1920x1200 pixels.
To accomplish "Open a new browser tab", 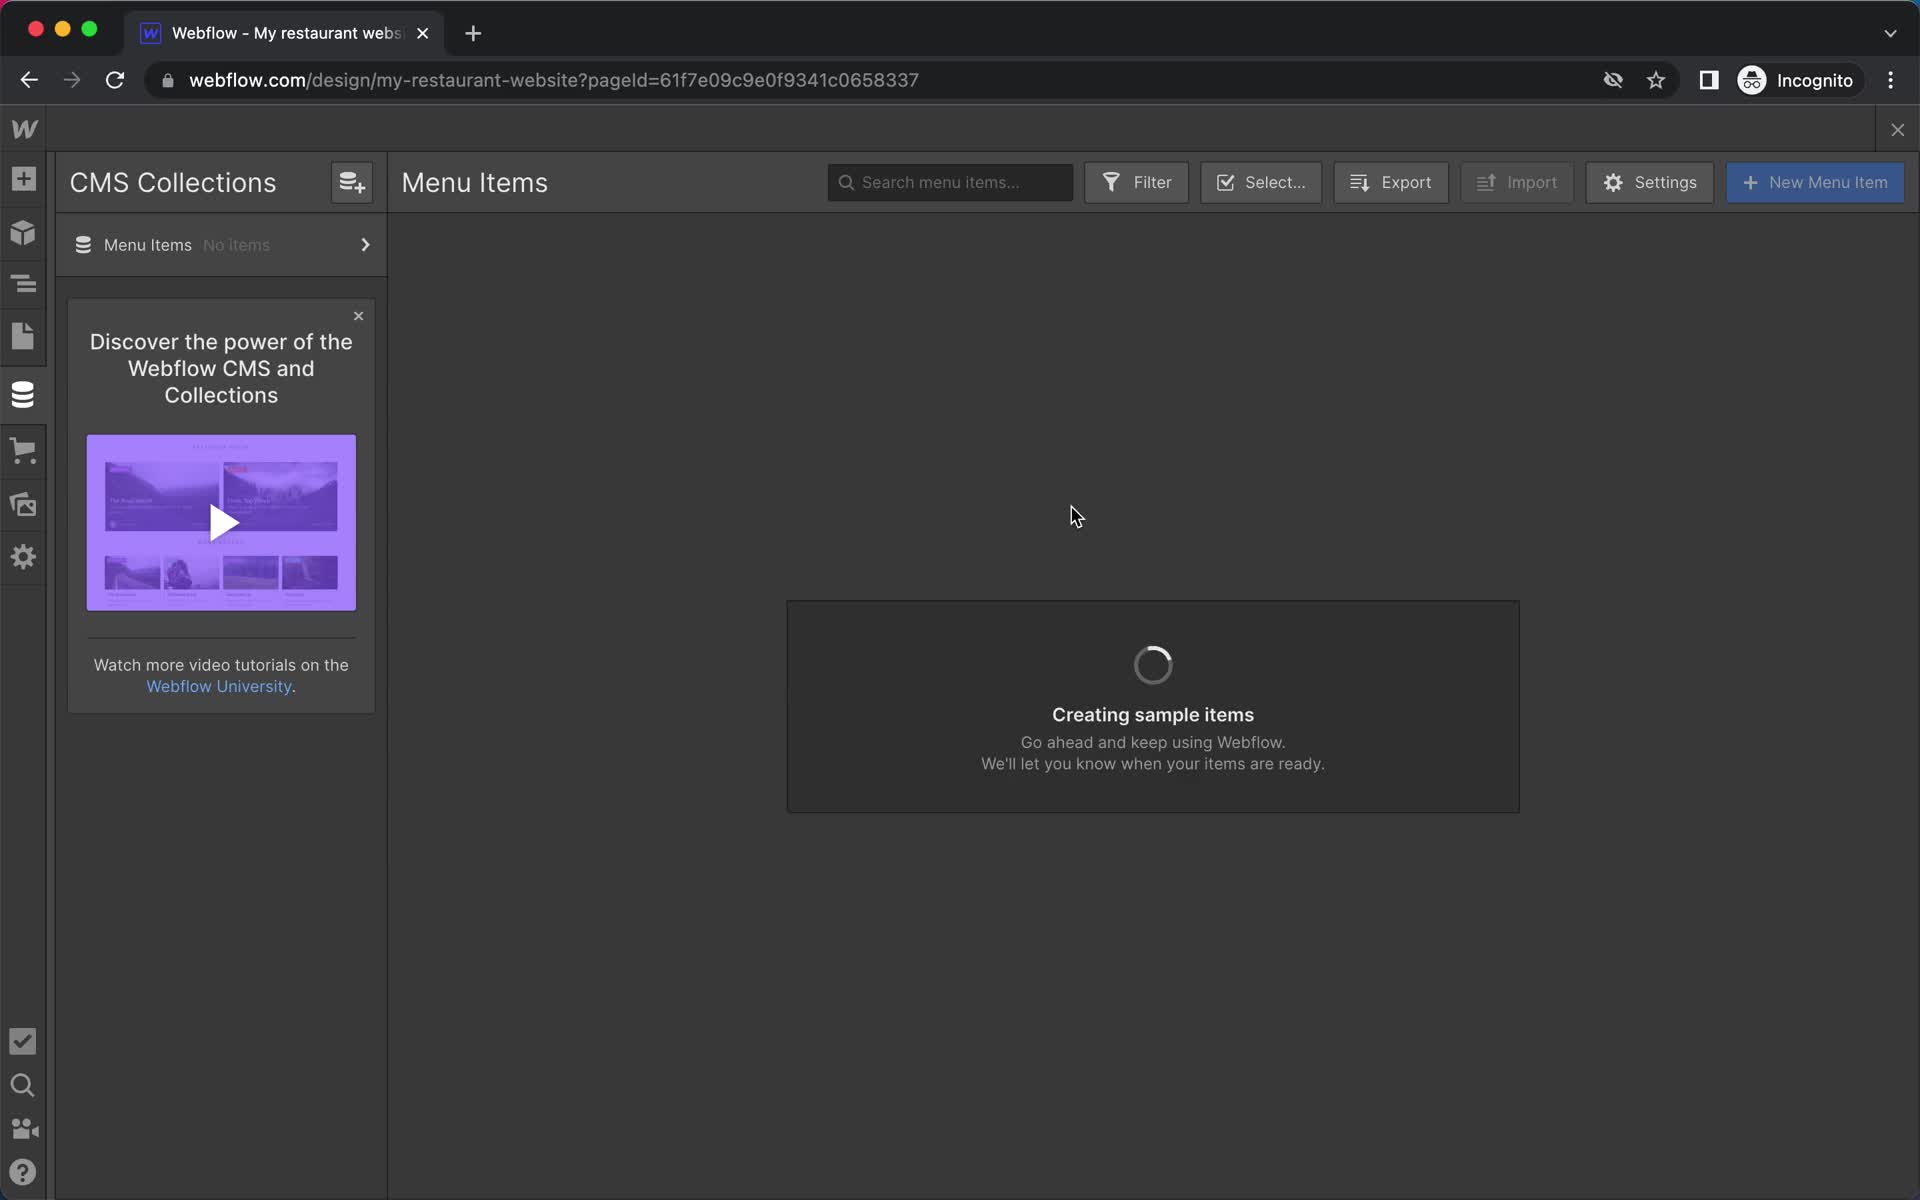I will pyautogui.click(x=473, y=33).
